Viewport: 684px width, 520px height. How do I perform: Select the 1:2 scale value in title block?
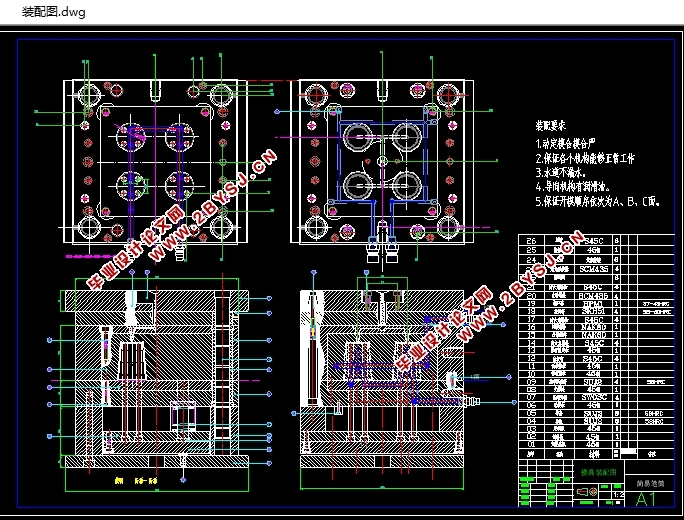click(x=618, y=493)
